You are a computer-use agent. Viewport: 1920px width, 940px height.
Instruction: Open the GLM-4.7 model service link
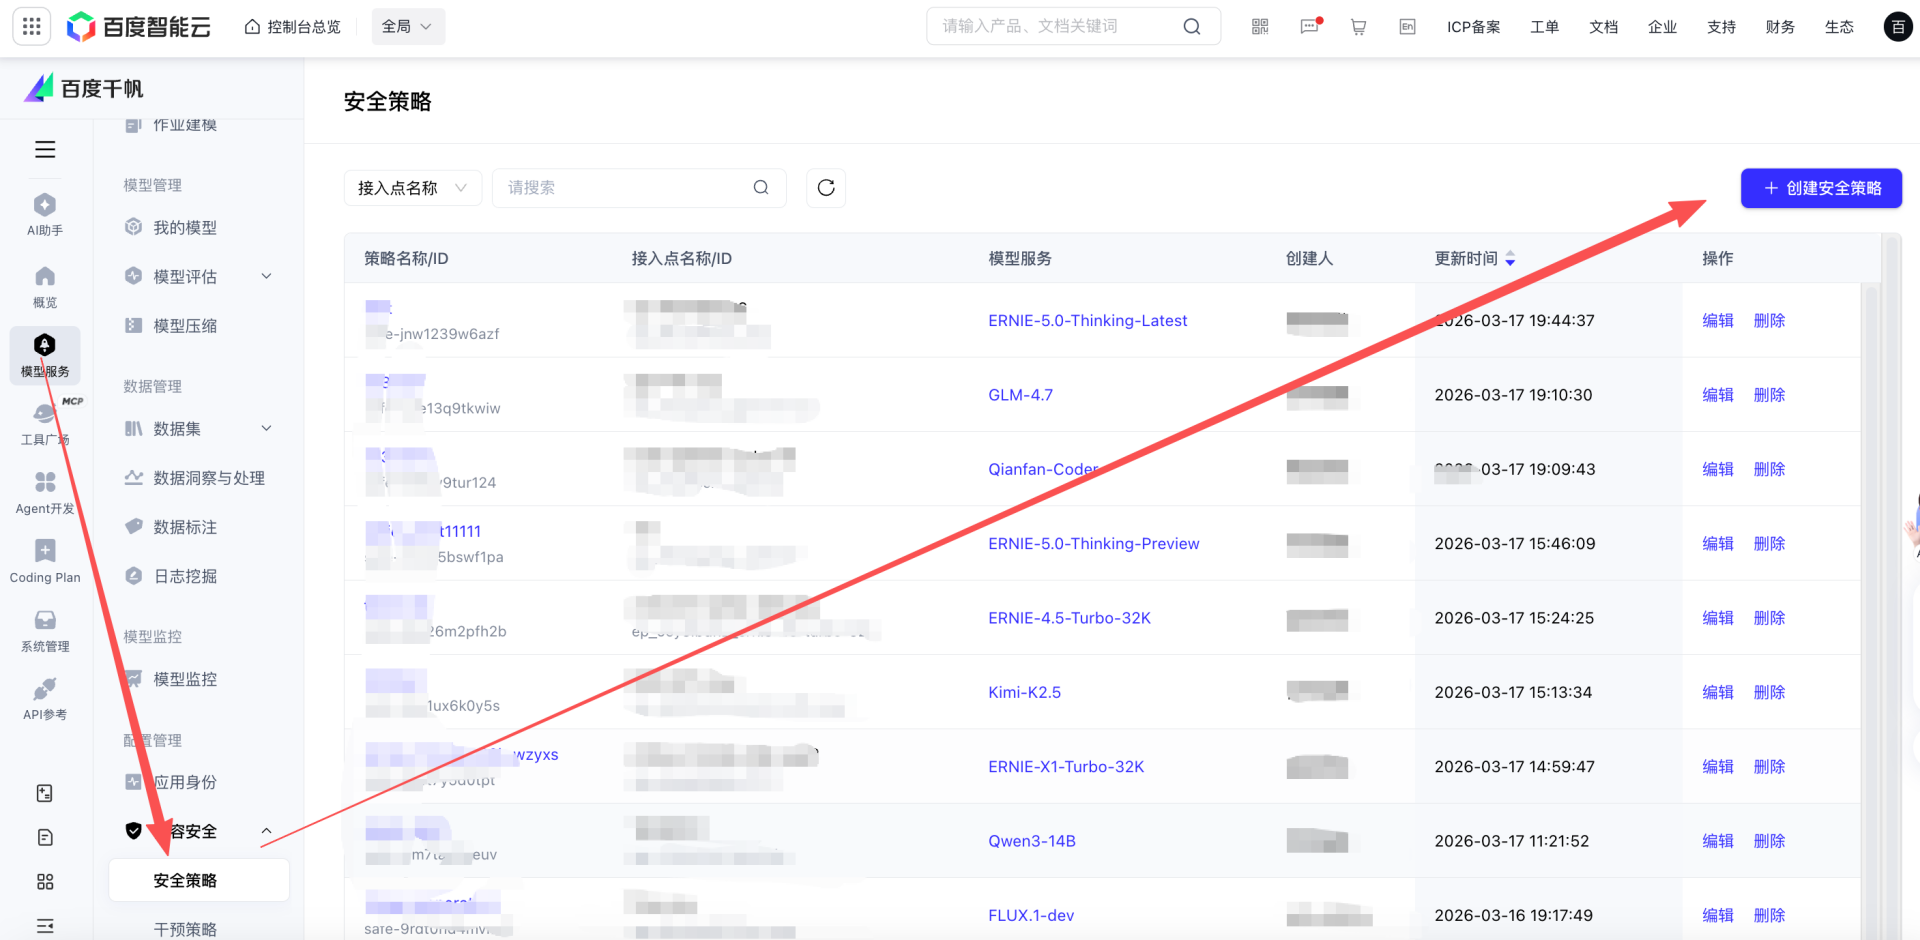pyautogui.click(x=1020, y=395)
